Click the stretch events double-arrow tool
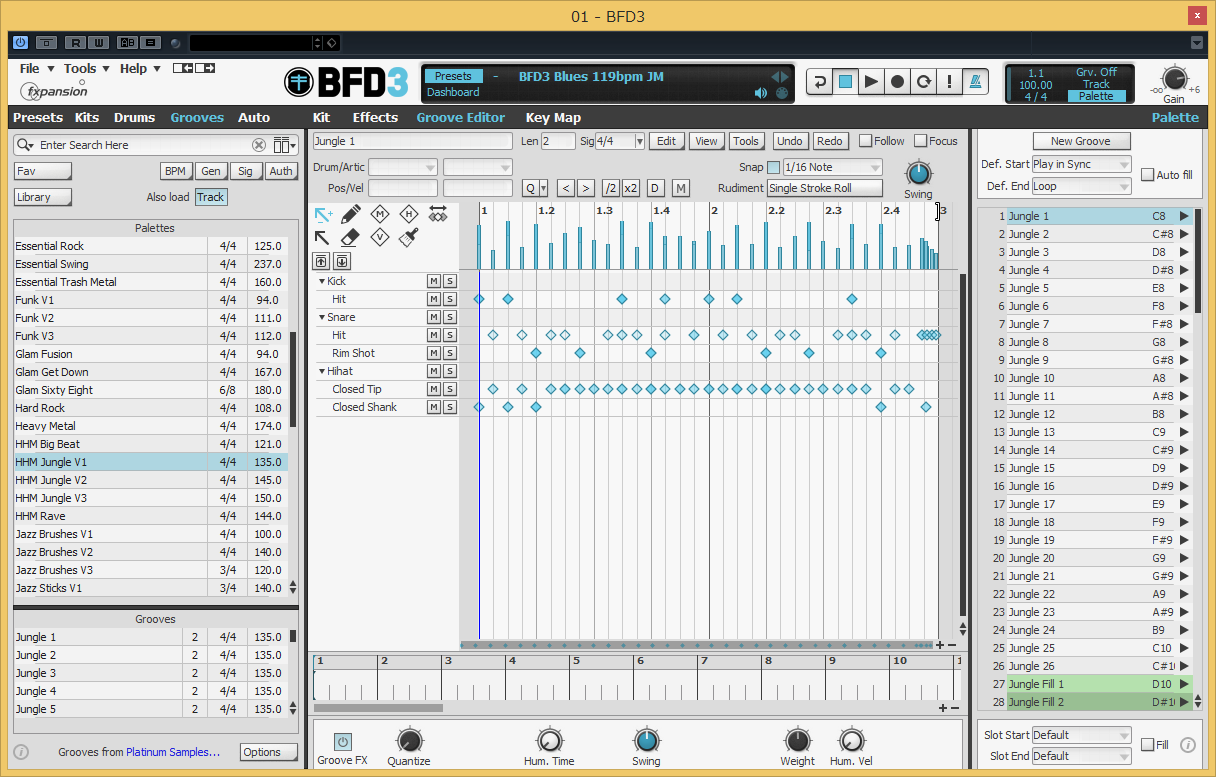The height and width of the screenshot is (777, 1216). 437,214
